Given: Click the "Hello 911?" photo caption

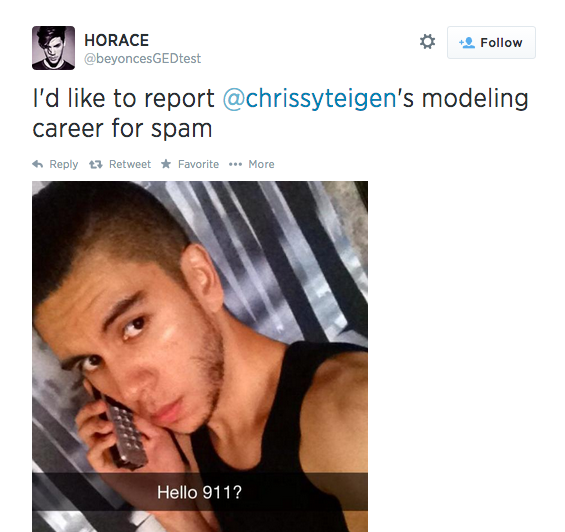Looking at the screenshot, I should point(199,492).
